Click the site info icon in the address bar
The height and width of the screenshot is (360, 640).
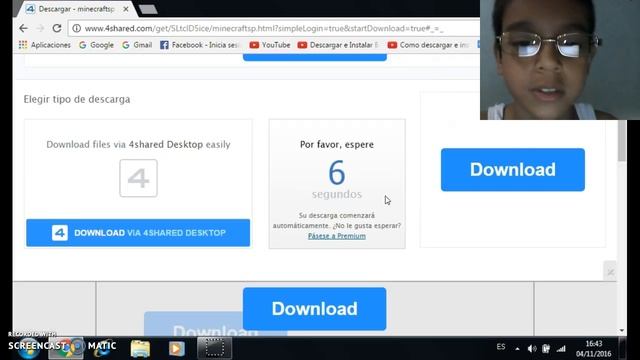76,29
